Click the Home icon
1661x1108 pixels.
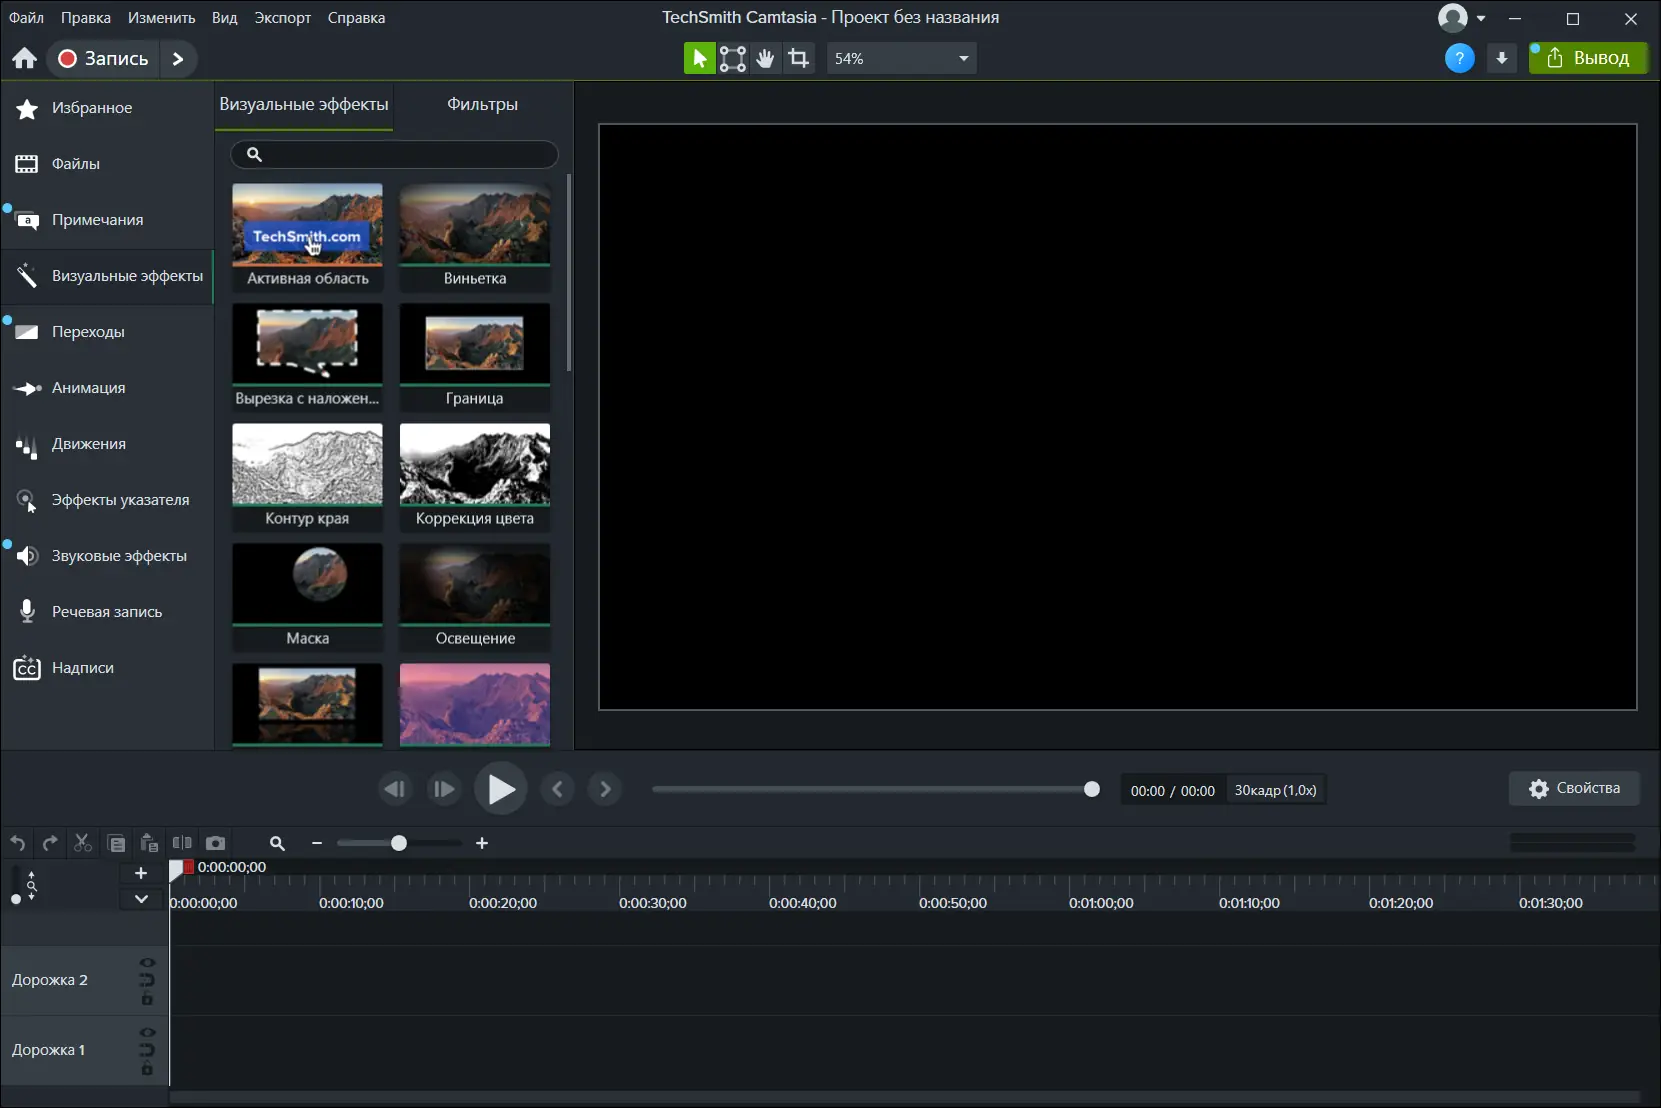point(25,59)
